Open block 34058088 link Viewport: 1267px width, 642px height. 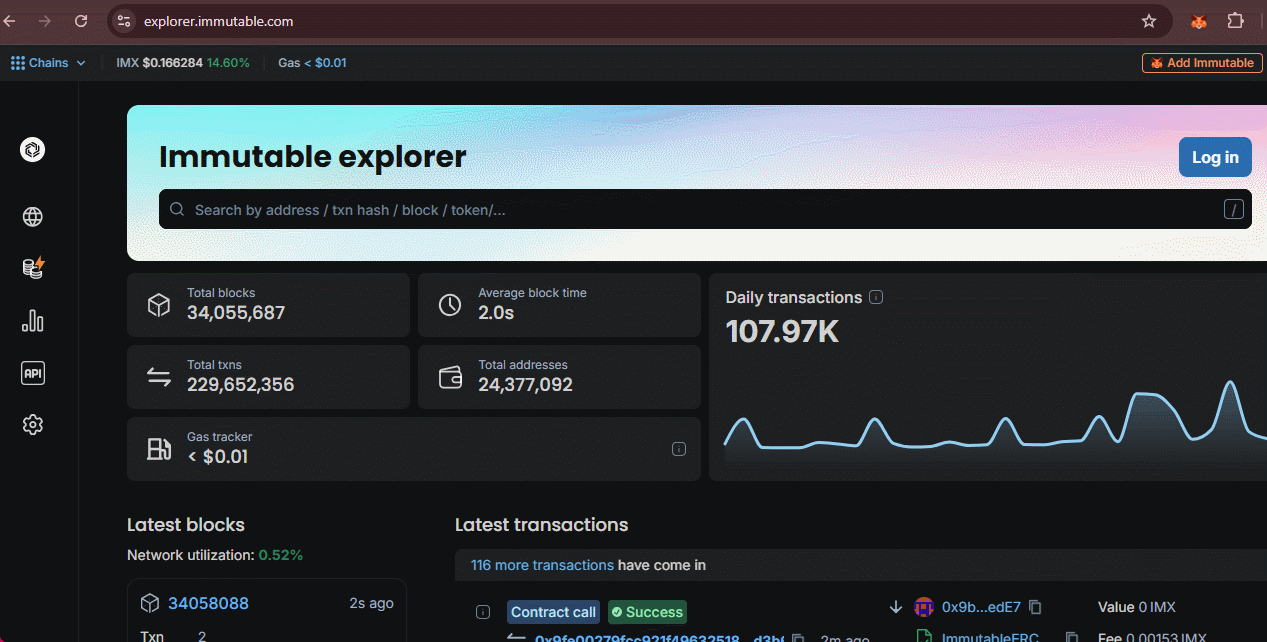point(208,603)
